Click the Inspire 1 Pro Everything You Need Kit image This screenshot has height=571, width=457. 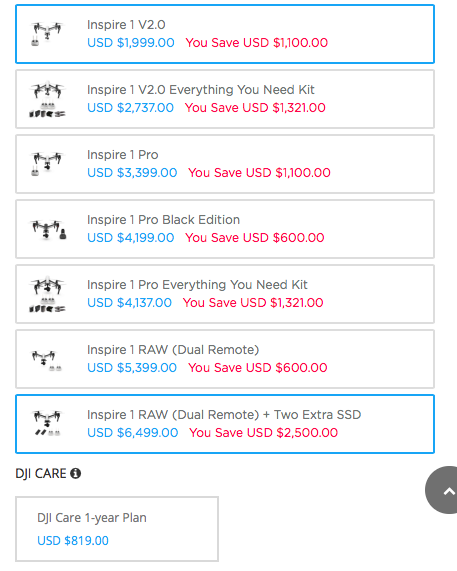pyautogui.click(x=47, y=295)
